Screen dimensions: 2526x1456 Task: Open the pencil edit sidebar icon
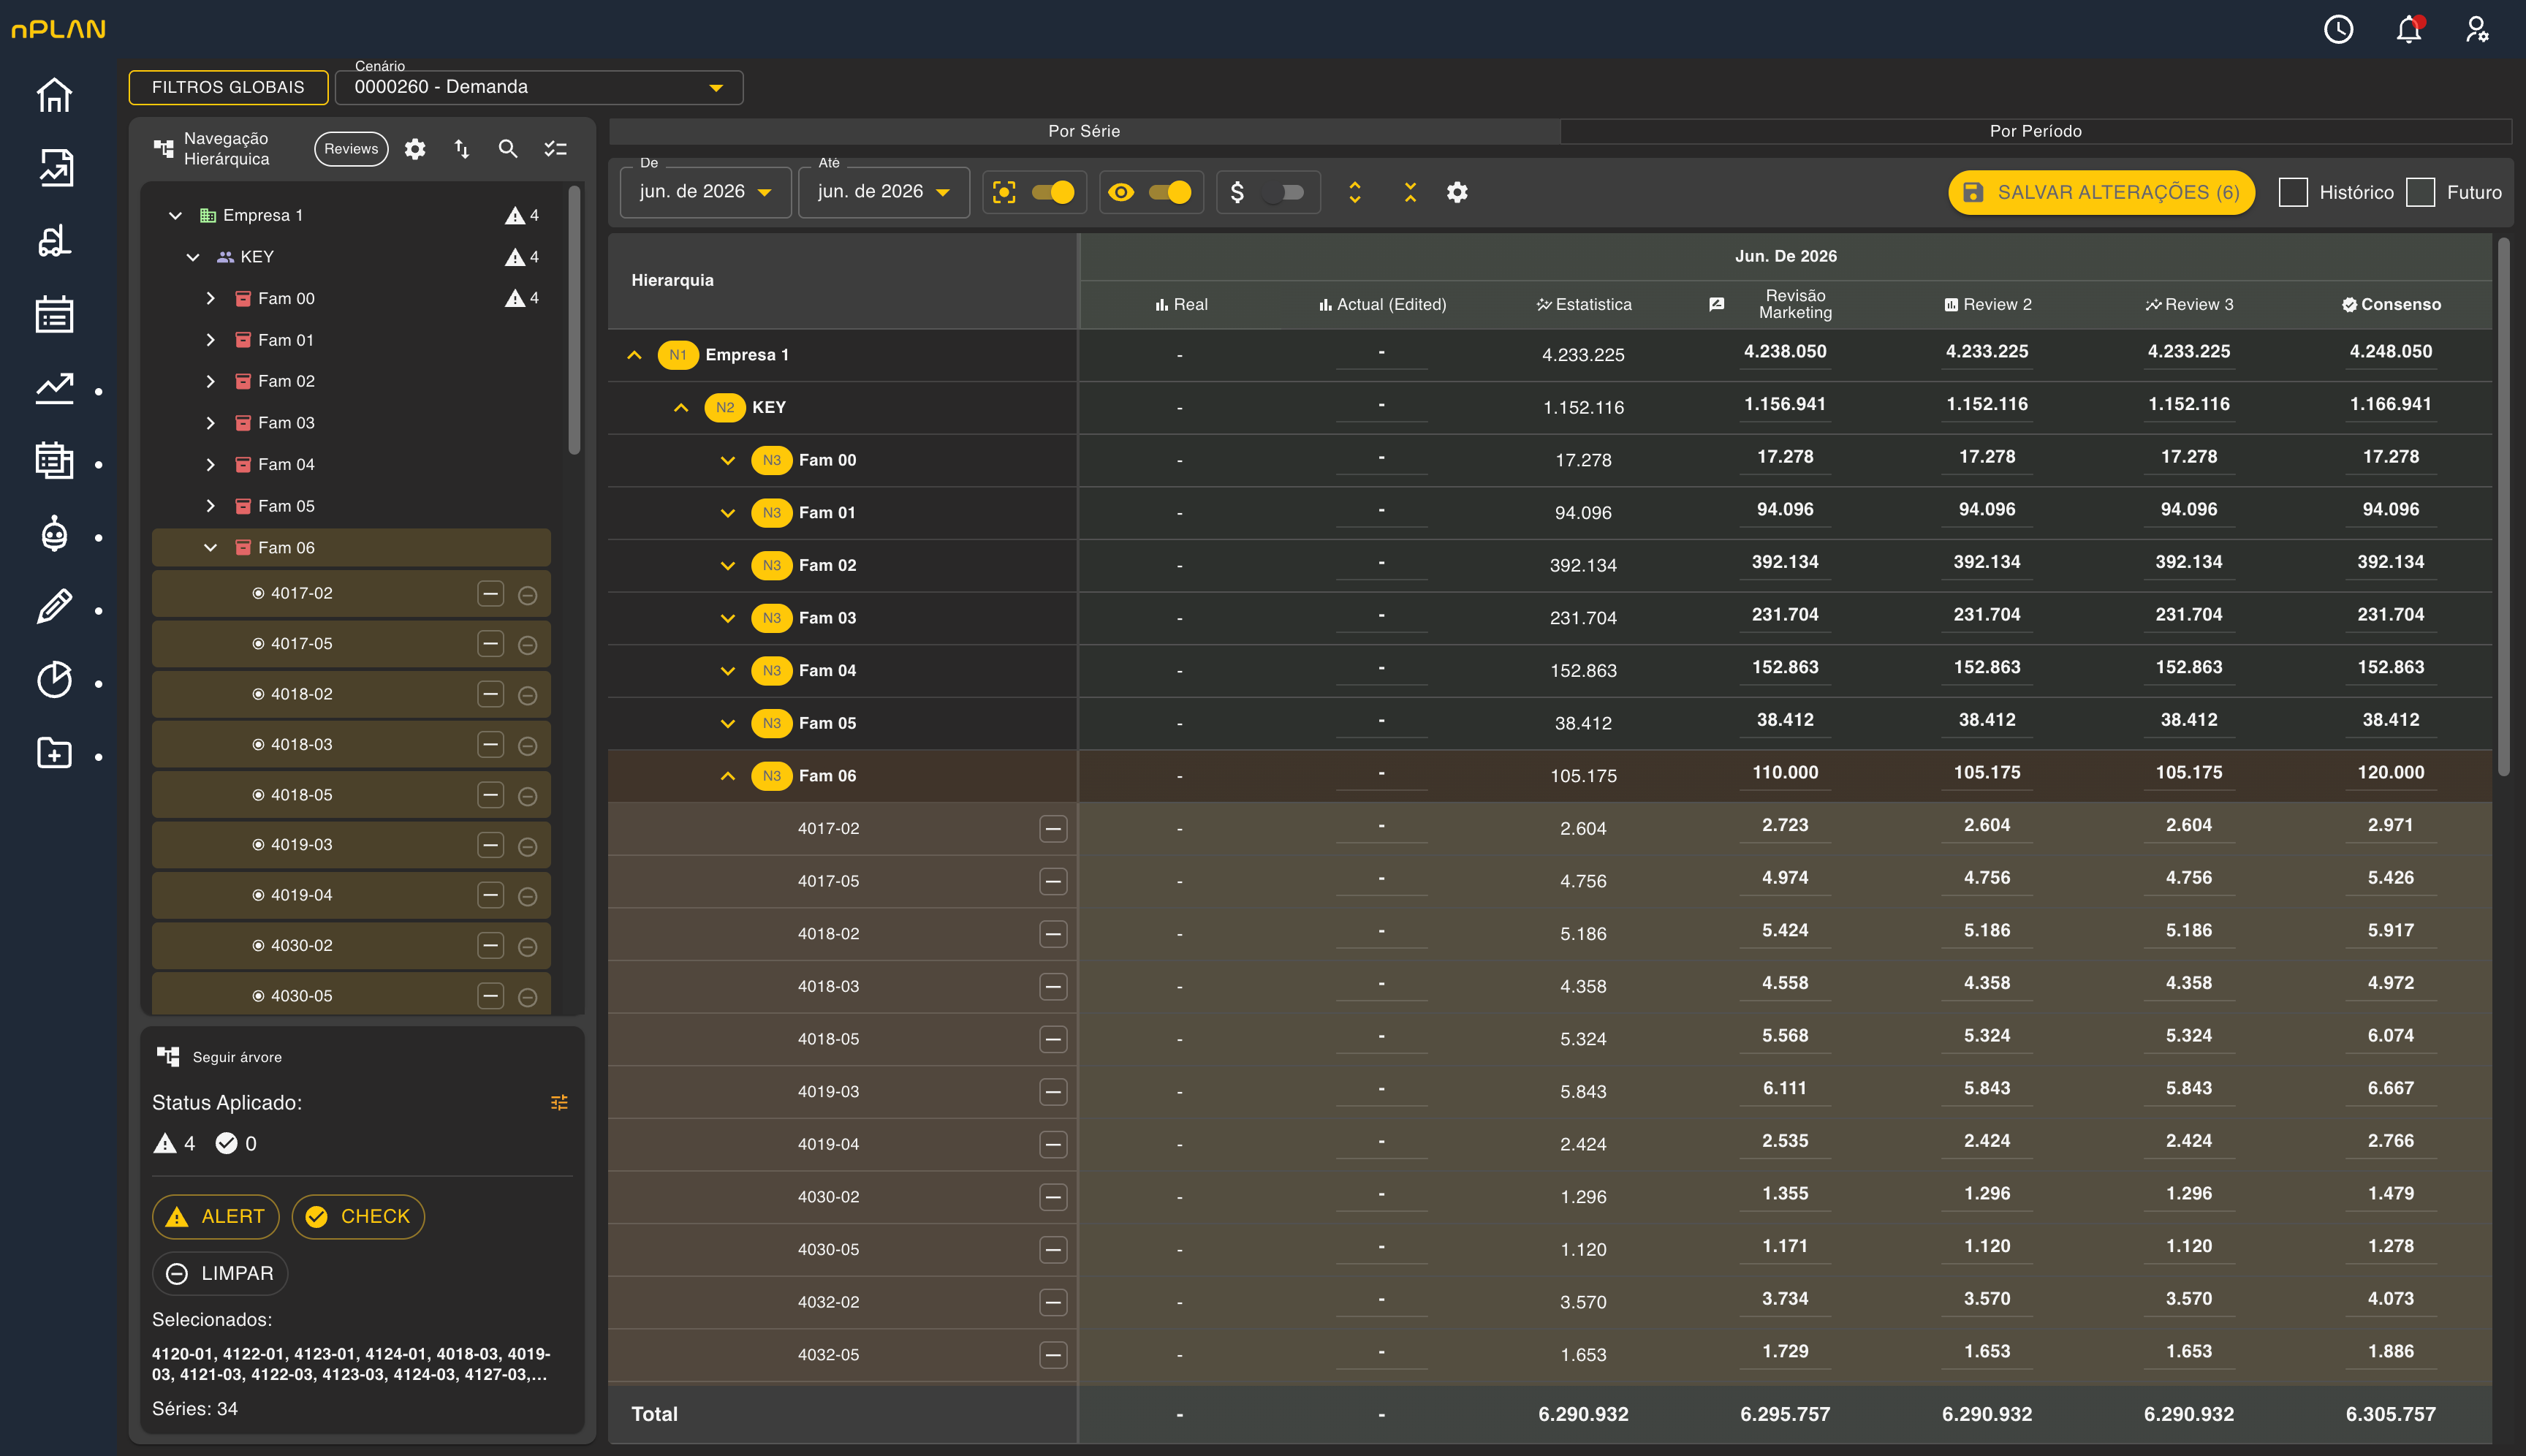[x=54, y=607]
